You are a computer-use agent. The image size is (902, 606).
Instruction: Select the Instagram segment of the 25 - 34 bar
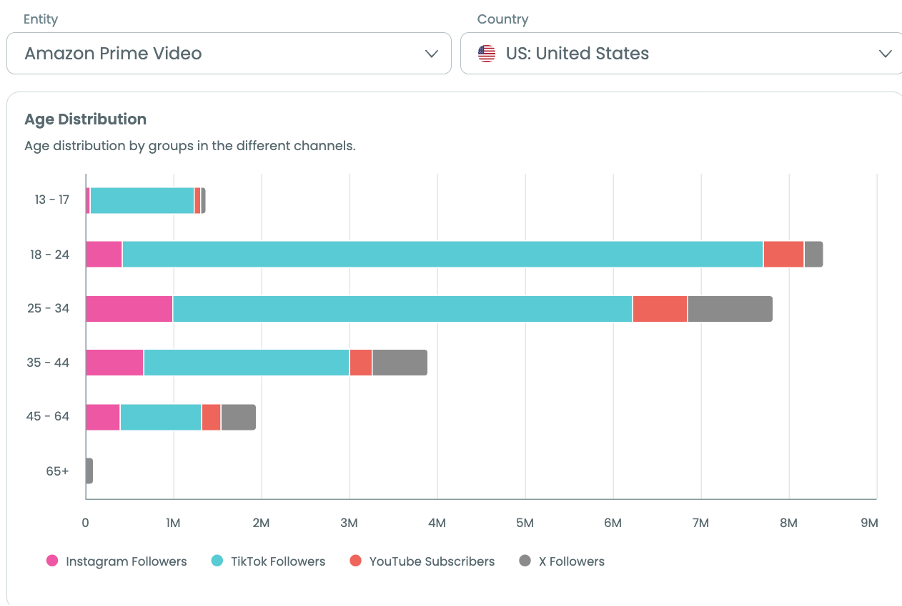pyautogui.click(x=129, y=309)
